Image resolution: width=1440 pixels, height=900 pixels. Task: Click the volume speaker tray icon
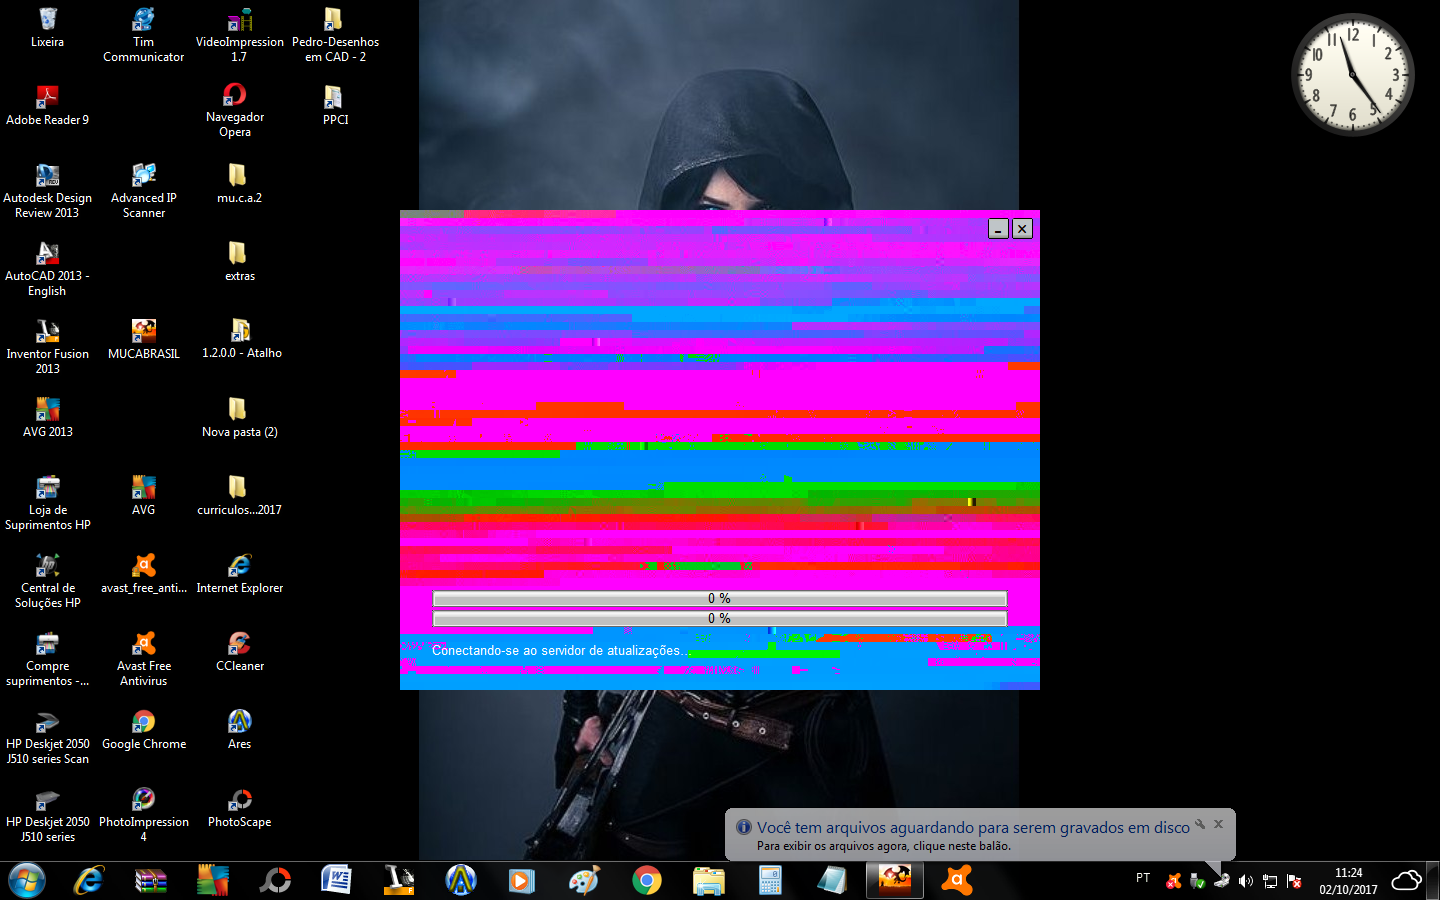[x=1246, y=881]
